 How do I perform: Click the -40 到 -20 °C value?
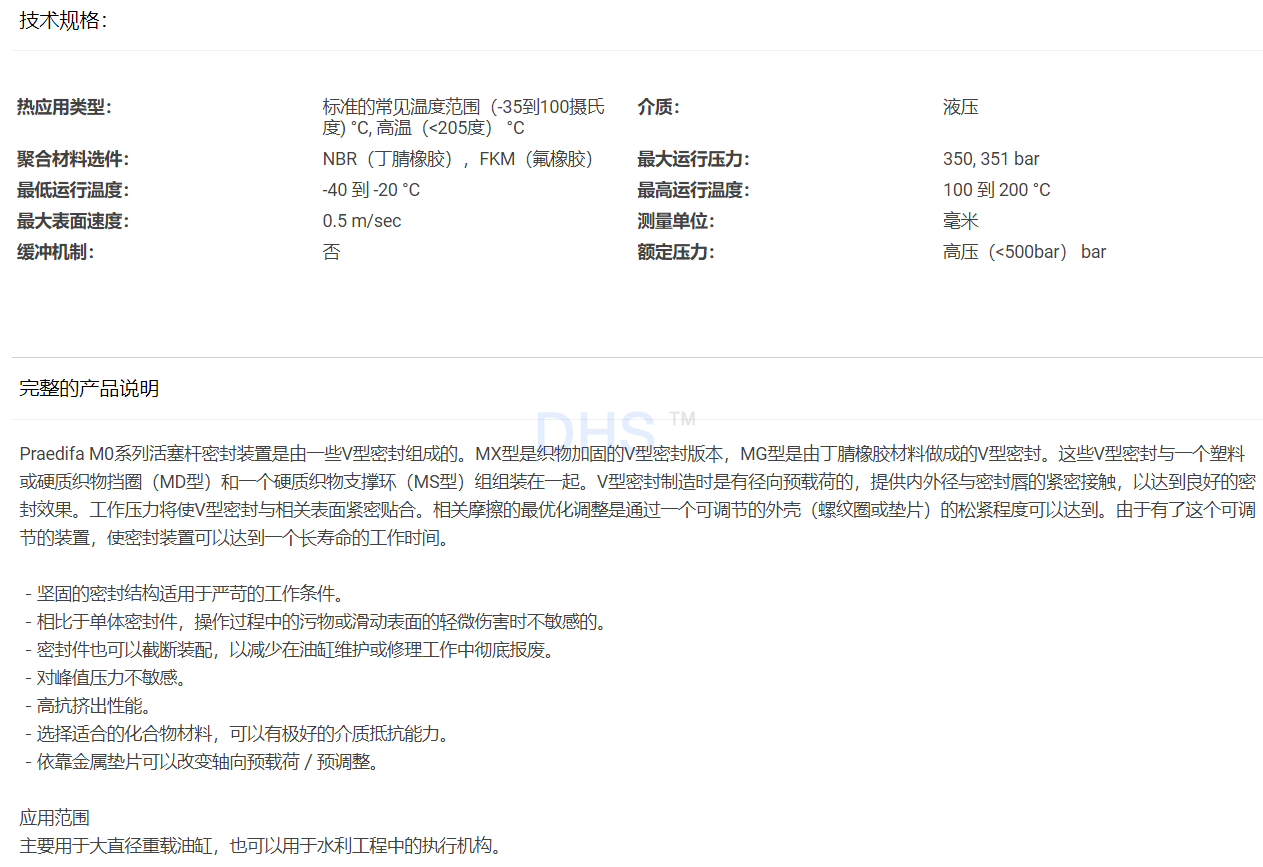(371, 190)
